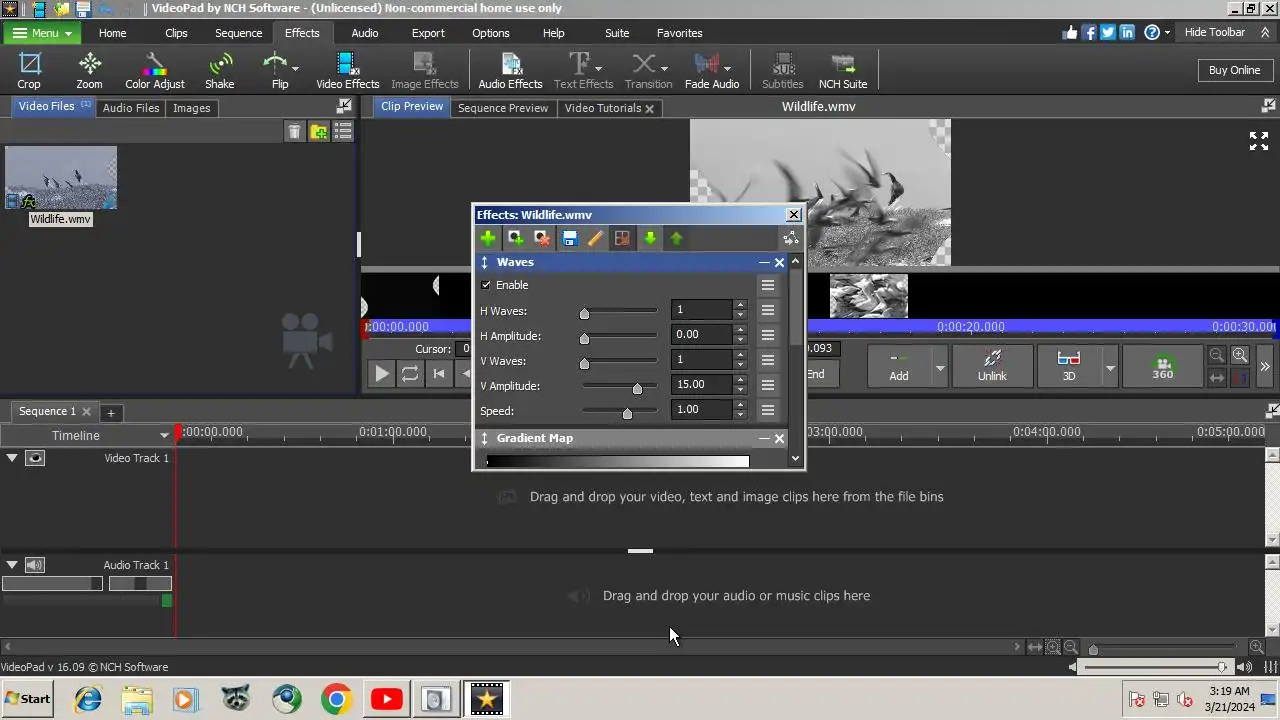Close the Video Tutorials tab
The width and height of the screenshot is (1280, 720).
(x=649, y=109)
